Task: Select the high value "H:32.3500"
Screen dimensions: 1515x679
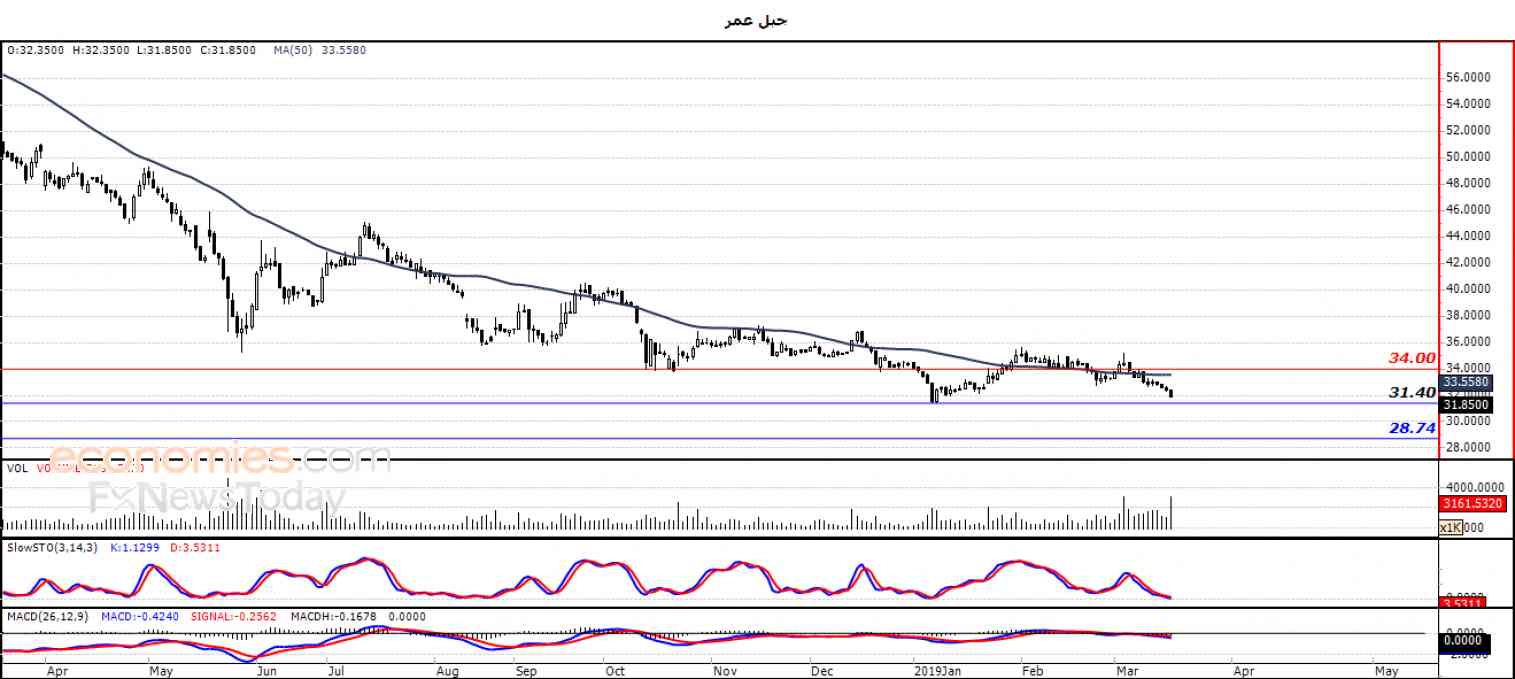Action: (x=102, y=49)
